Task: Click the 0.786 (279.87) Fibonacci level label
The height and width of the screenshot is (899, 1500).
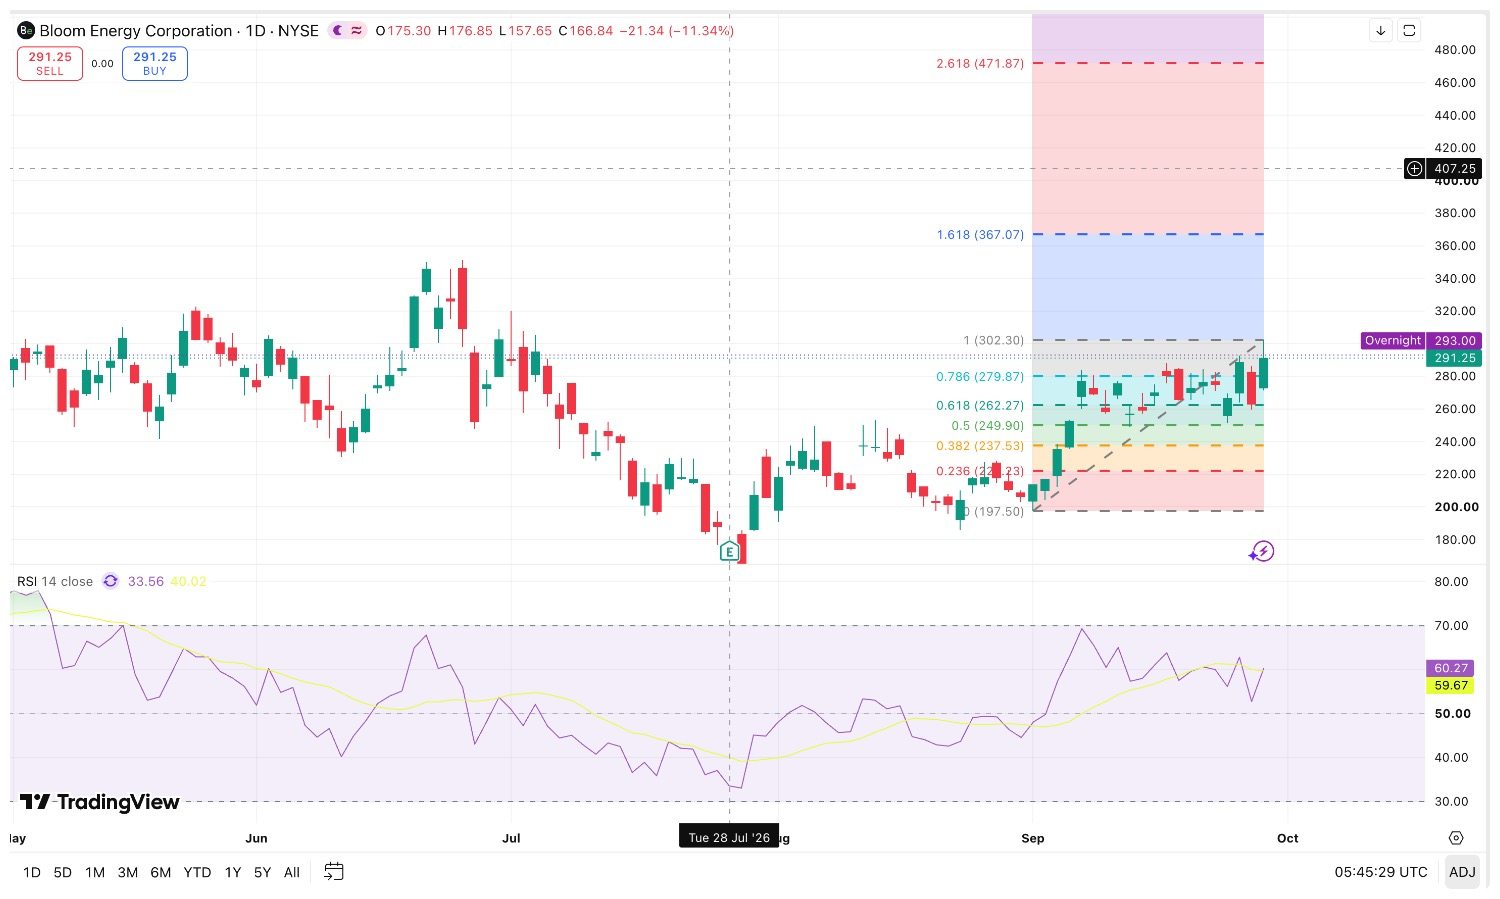Action: click(x=980, y=377)
